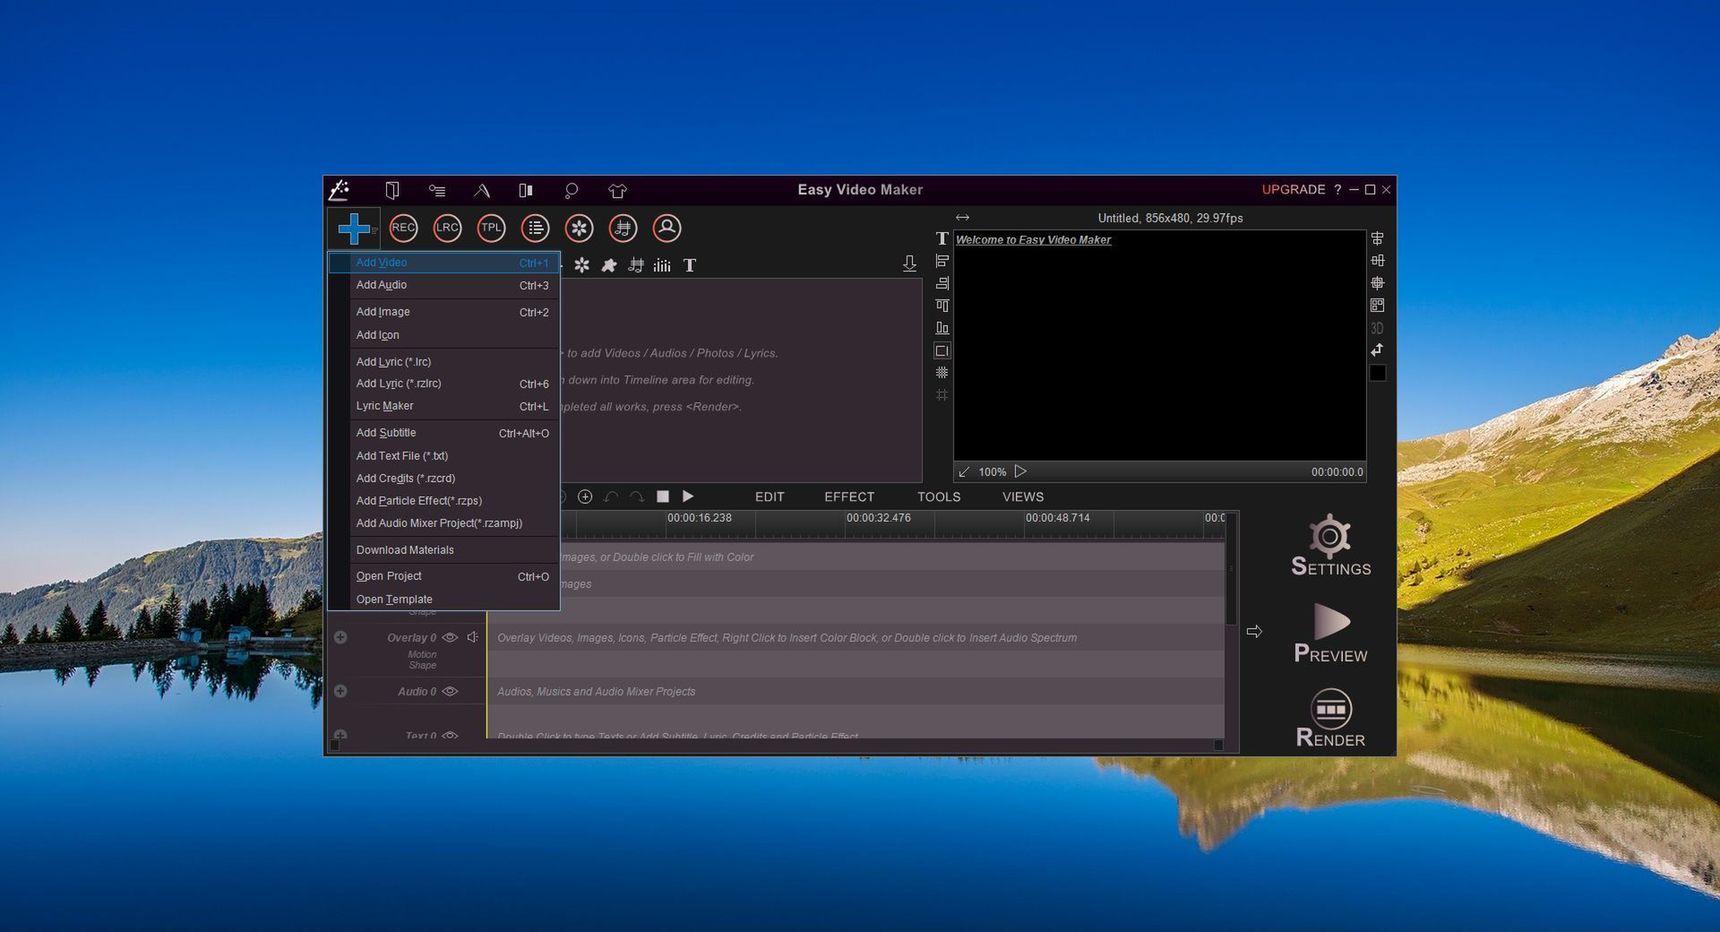
Task: Click the SETTINGS gear button
Action: pos(1330,545)
